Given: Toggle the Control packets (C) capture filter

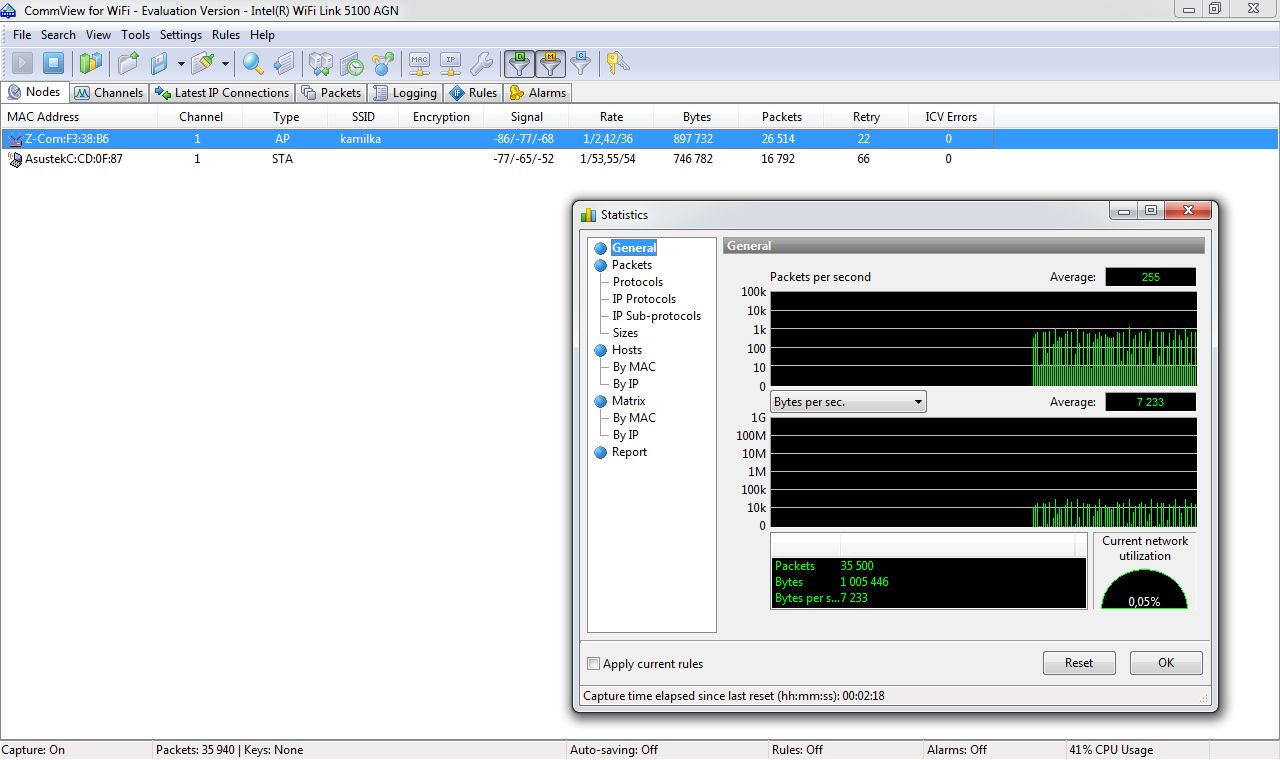Looking at the screenshot, I should [x=581, y=64].
